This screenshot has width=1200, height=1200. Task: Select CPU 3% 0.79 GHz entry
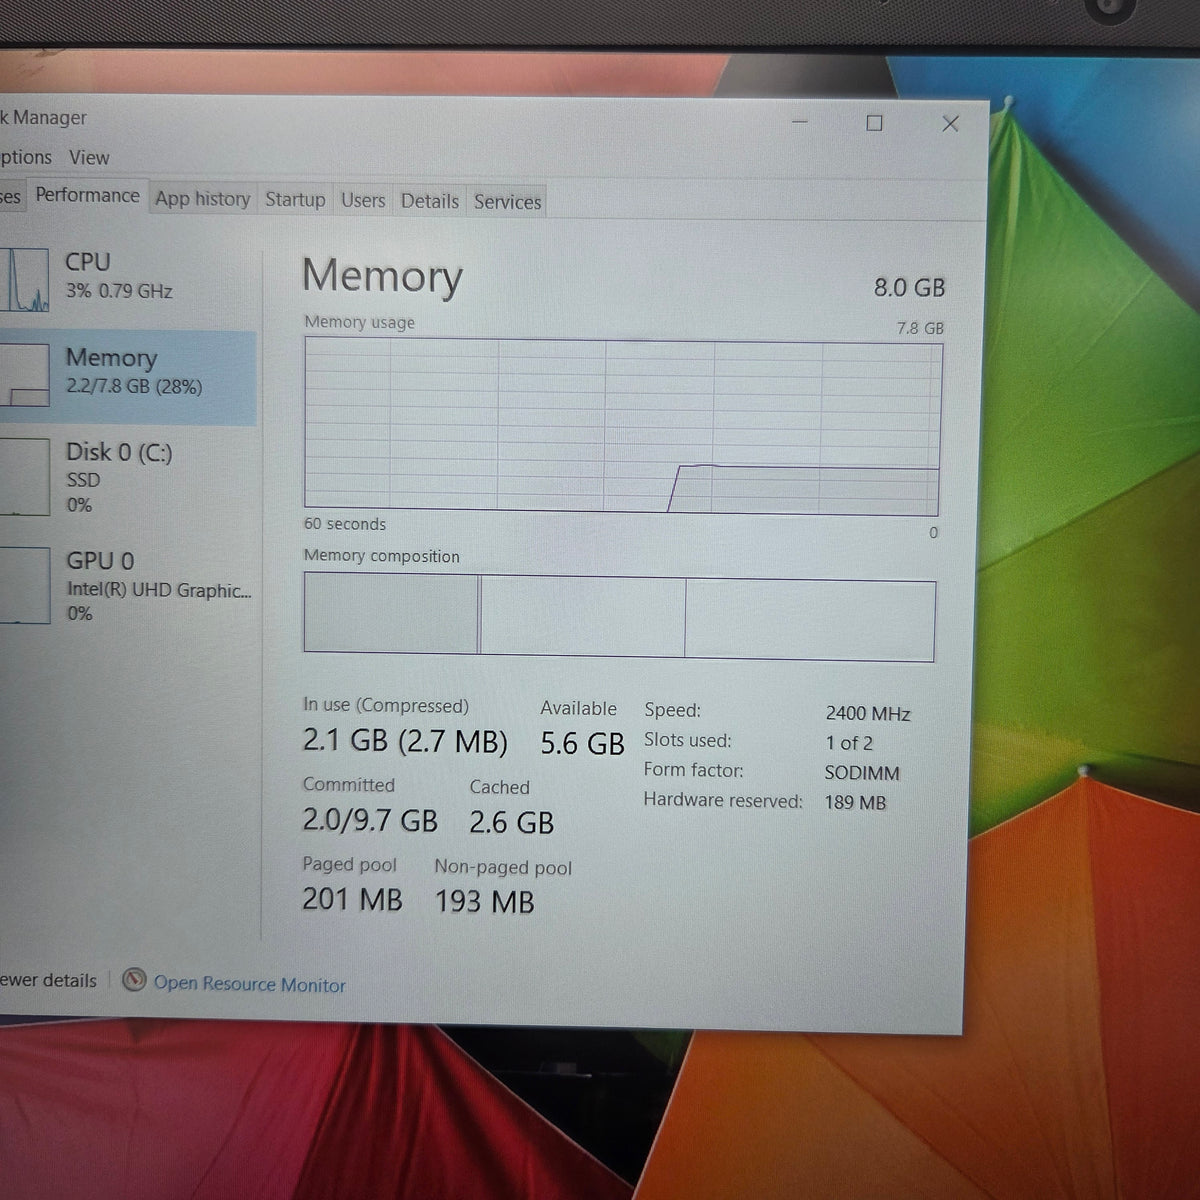pos(128,280)
